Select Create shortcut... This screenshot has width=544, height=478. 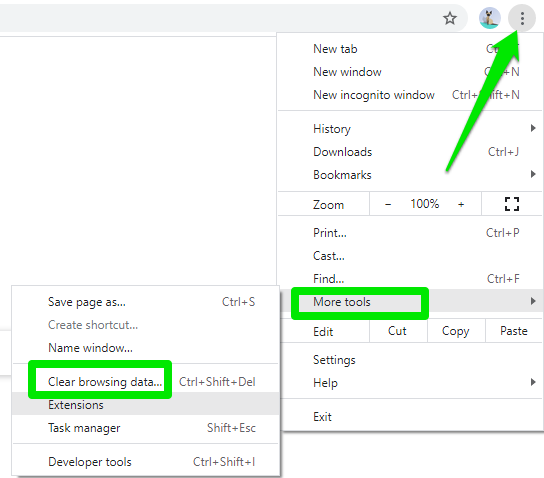point(146,325)
